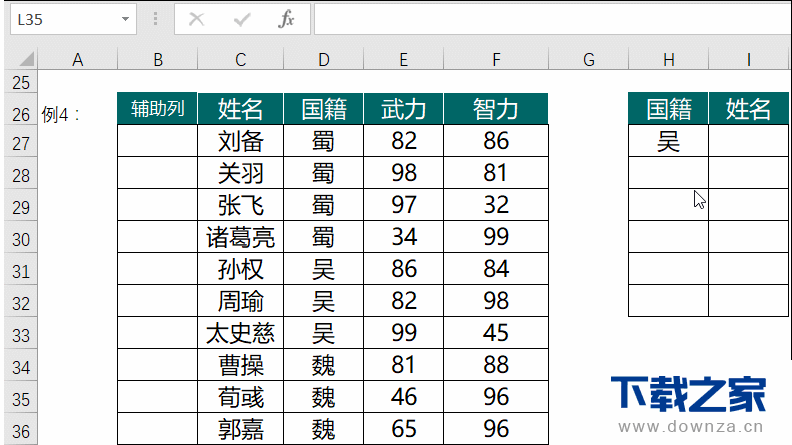The height and width of the screenshot is (445, 792).
Task: Select the cell containing 诸葛亮
Action: pyautogui.click(x=240, y=237)
